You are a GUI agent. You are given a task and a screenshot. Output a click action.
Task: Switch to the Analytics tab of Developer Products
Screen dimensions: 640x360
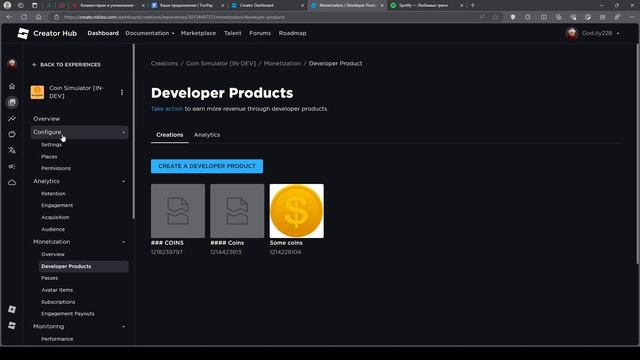(x=207, y=135)
